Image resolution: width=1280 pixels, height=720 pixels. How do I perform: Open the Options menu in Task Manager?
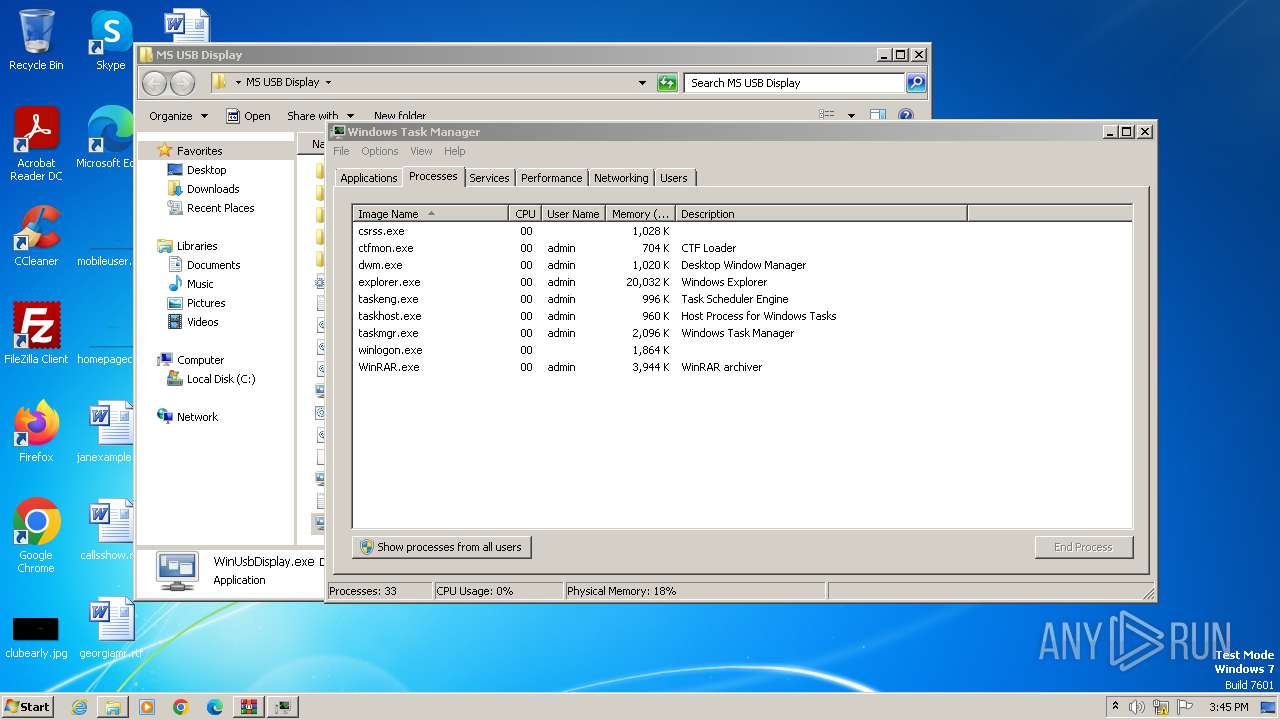(379, 151)
